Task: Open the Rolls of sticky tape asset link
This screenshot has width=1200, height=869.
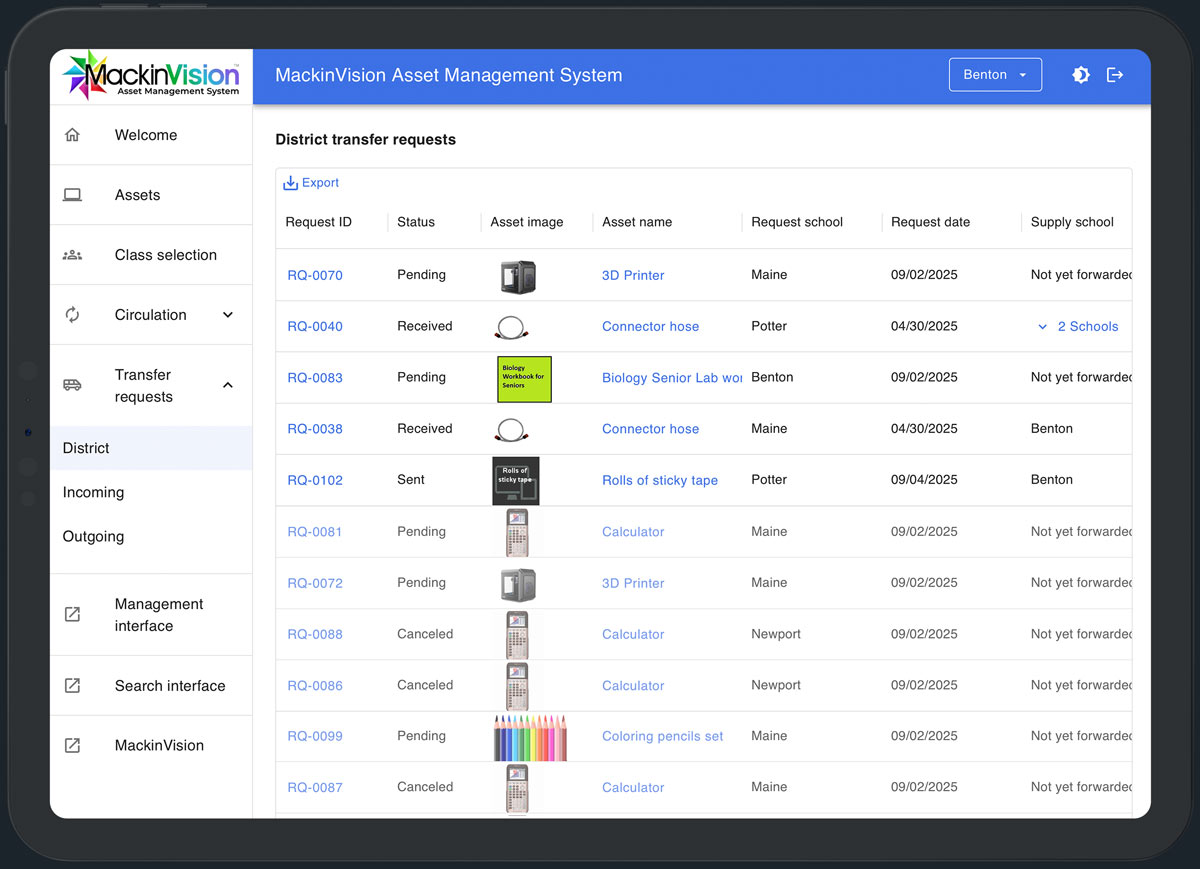Action: [659, 480]
